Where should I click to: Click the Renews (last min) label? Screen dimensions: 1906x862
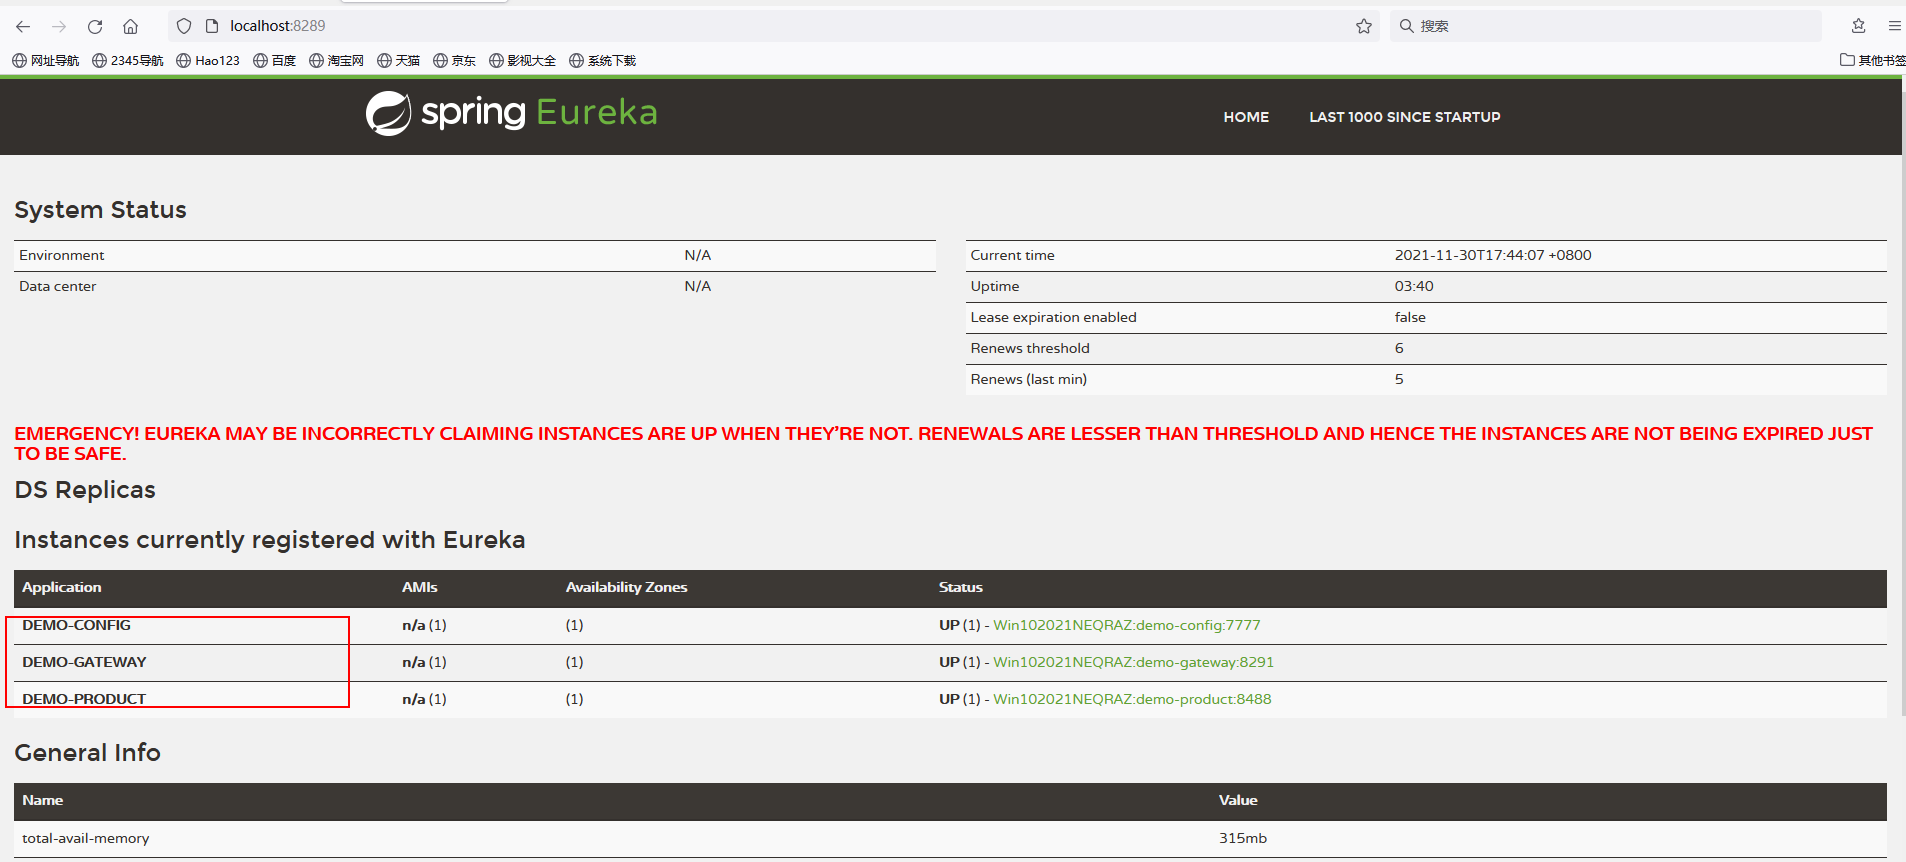pos(1029,379)
